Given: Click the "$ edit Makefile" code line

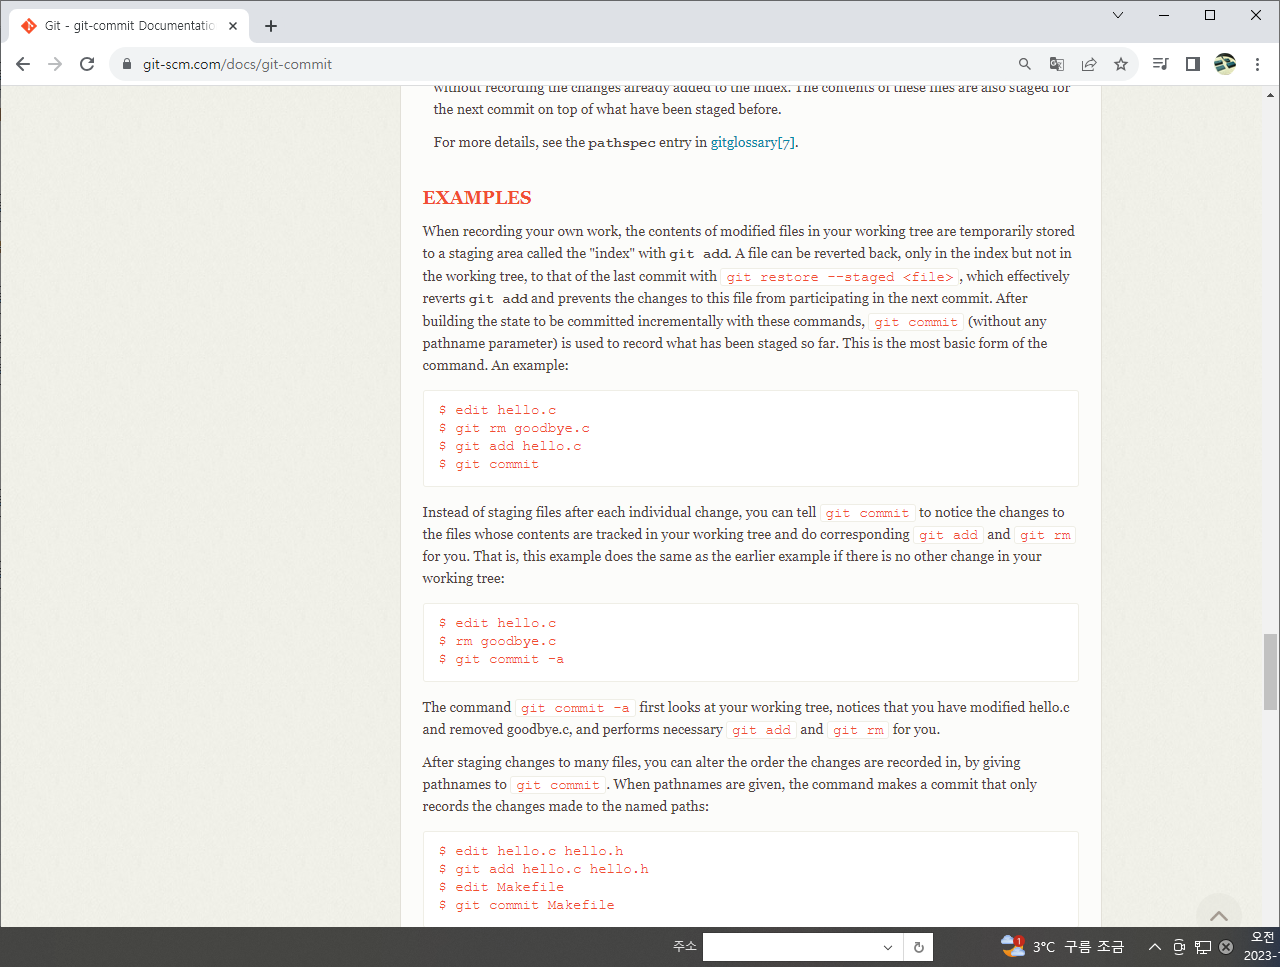Looking at the screenshot, I should click(x=501, y=887).
